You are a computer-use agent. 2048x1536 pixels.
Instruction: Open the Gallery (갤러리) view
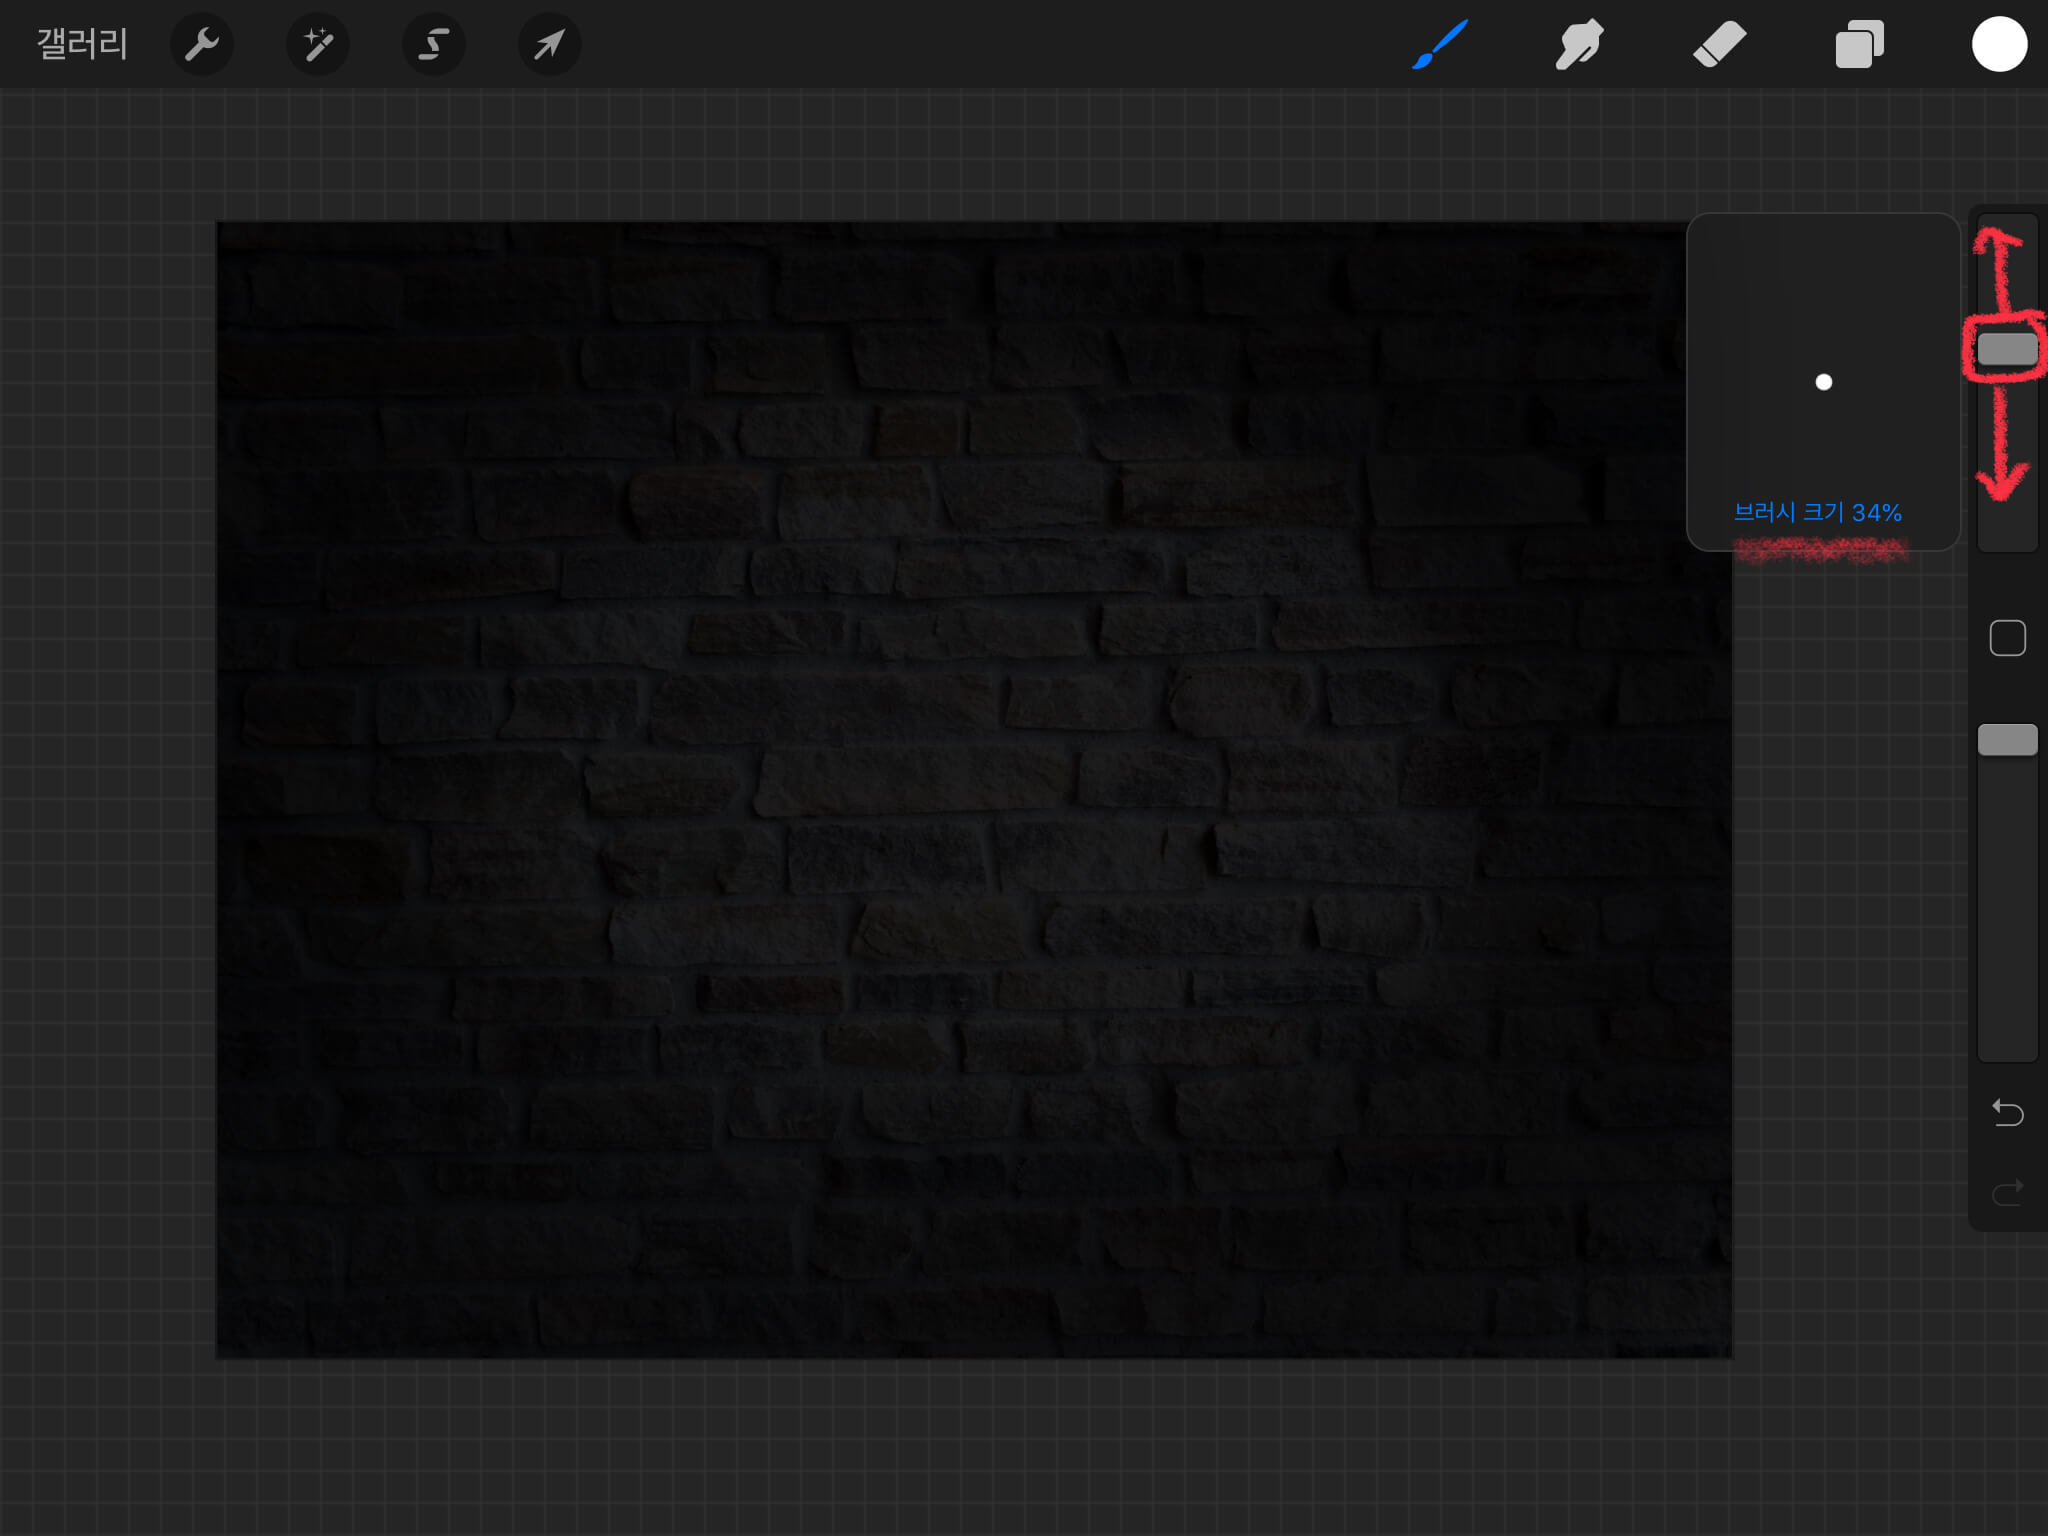[x=82, y=44]
